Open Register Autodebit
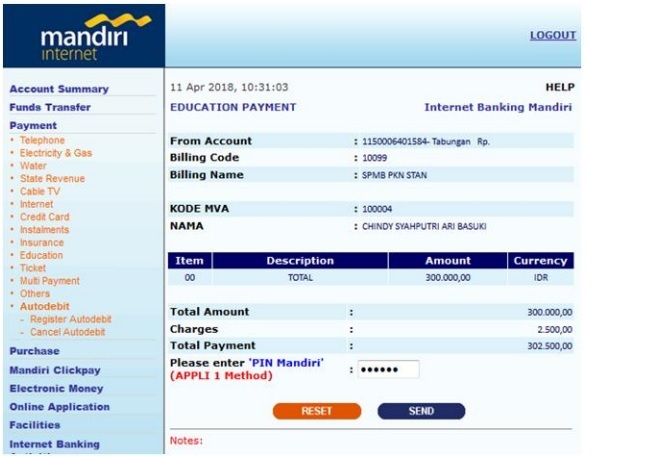The image size is (661, 456). [71, 319]
